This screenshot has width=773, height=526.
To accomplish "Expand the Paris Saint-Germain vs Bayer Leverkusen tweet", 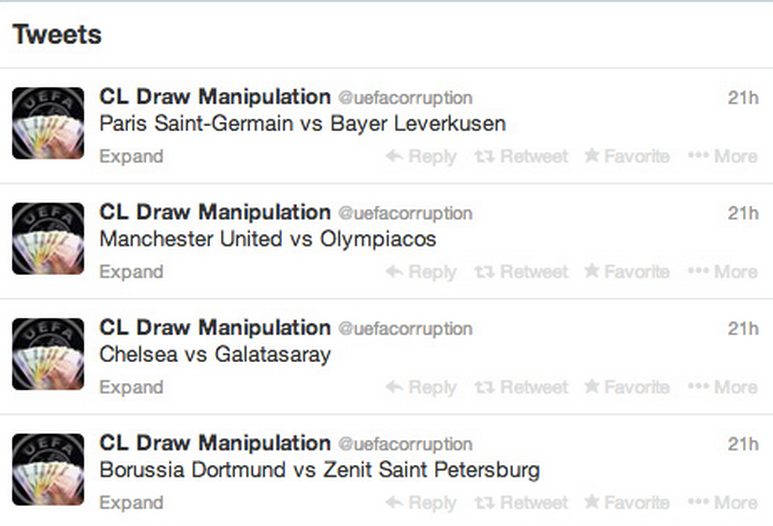I will [131, 157].
